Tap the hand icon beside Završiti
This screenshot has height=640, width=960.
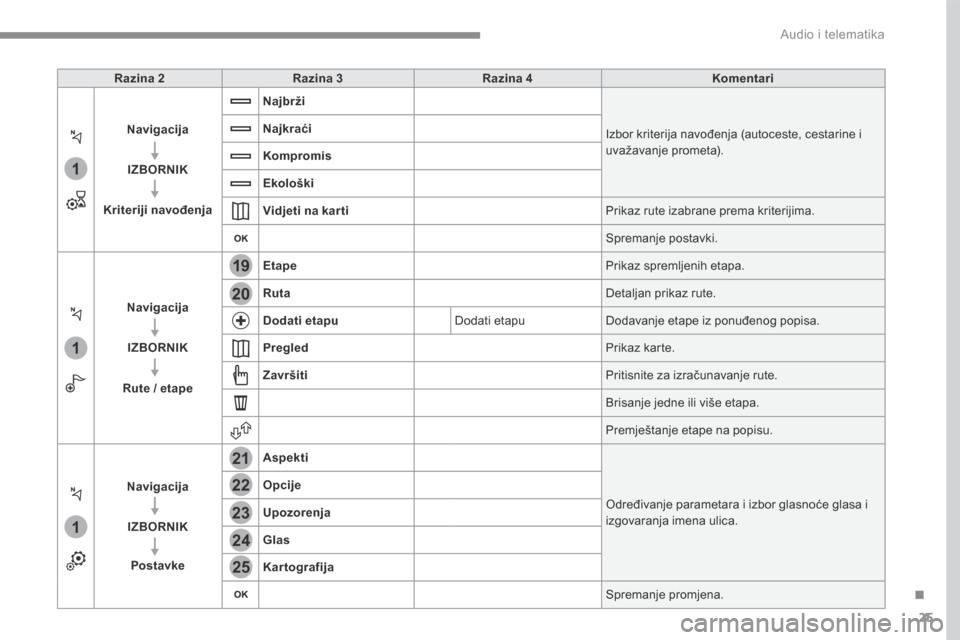coord(241,375)
